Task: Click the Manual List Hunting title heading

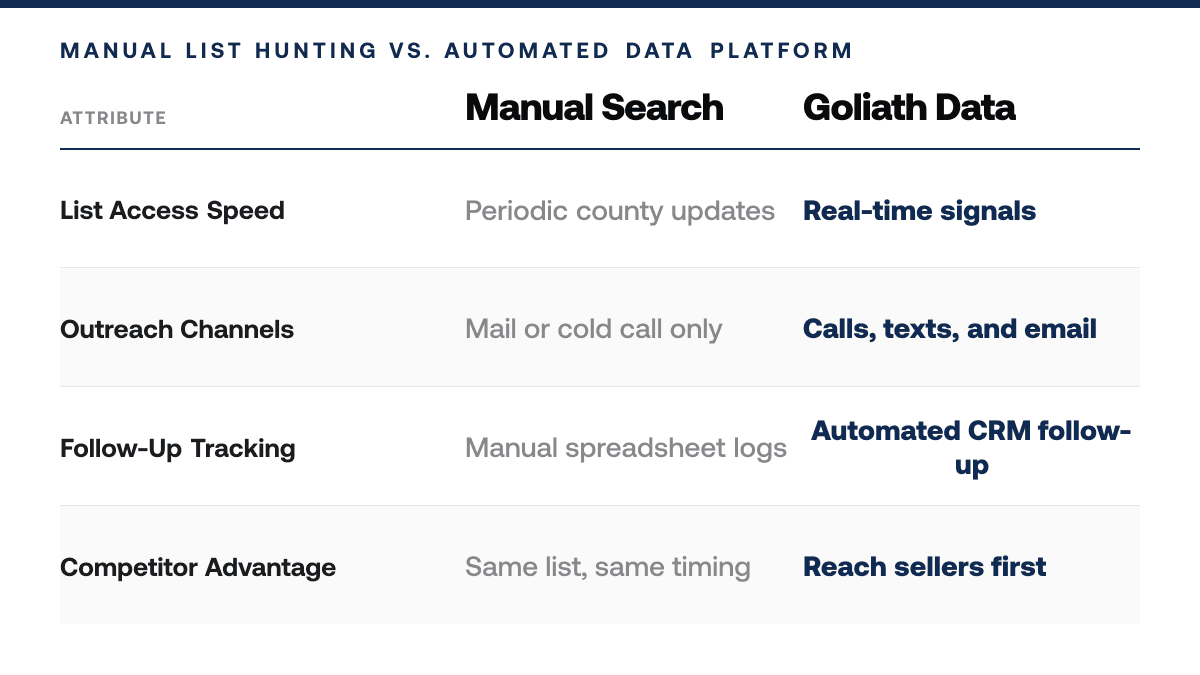Action: [457, 50]
